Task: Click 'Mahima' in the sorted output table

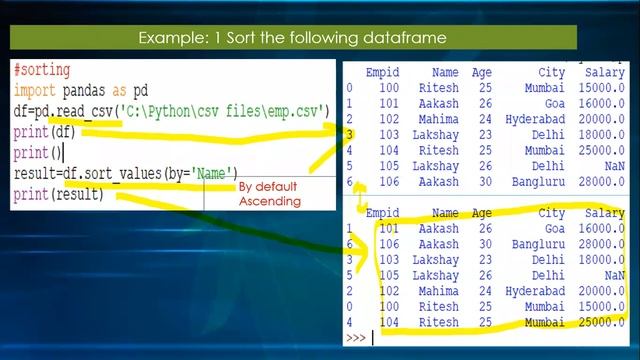Action: (x=438, y=291)
